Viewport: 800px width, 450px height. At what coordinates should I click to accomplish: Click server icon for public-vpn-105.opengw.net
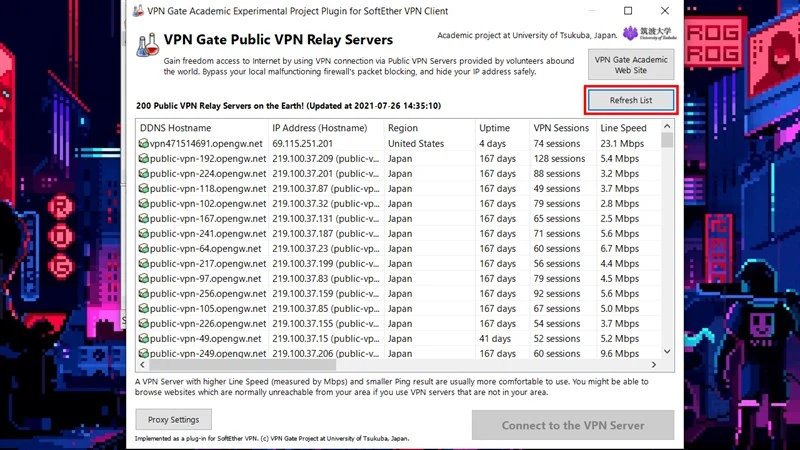tap(143, 308)
